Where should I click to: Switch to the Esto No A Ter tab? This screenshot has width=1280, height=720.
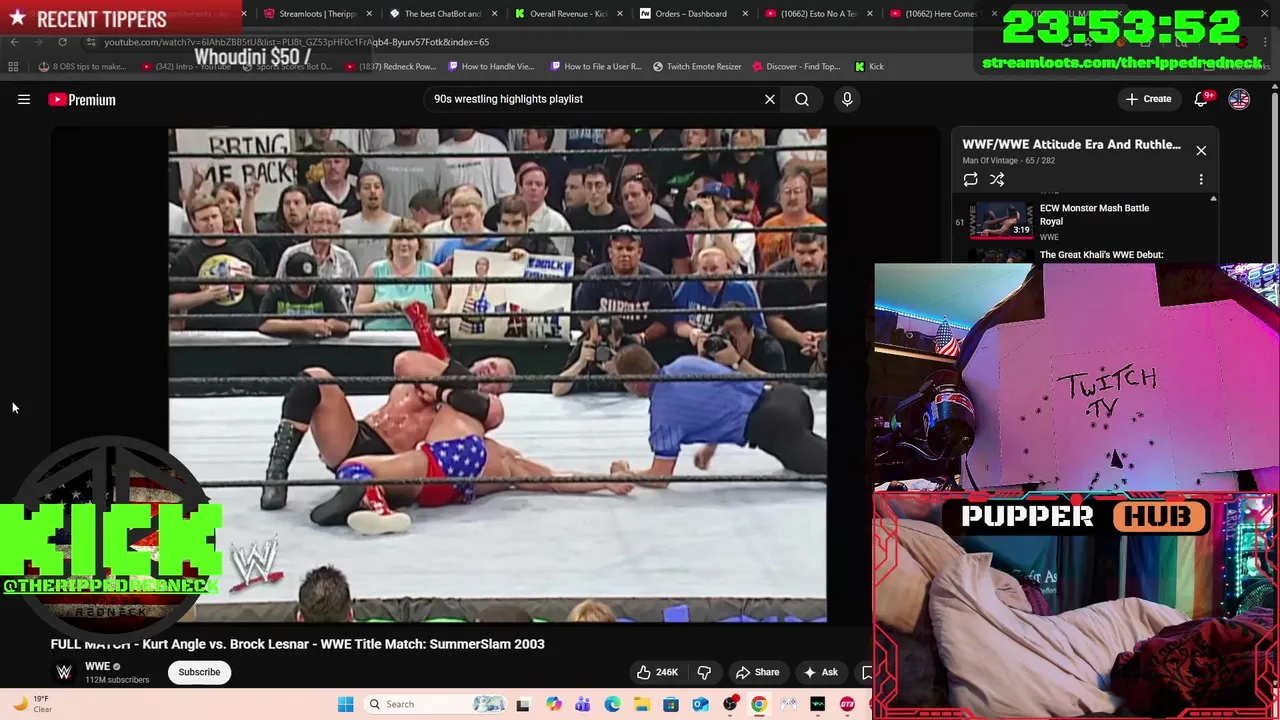[811, 14]
